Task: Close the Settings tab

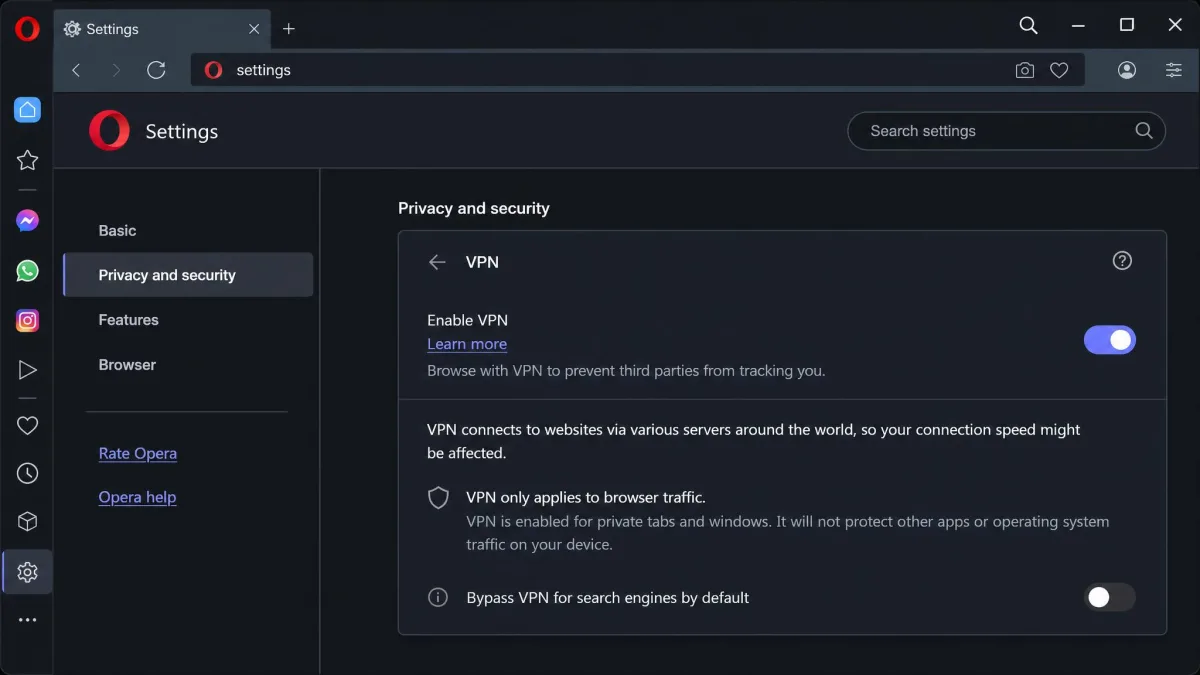Action: click(254, 29)
